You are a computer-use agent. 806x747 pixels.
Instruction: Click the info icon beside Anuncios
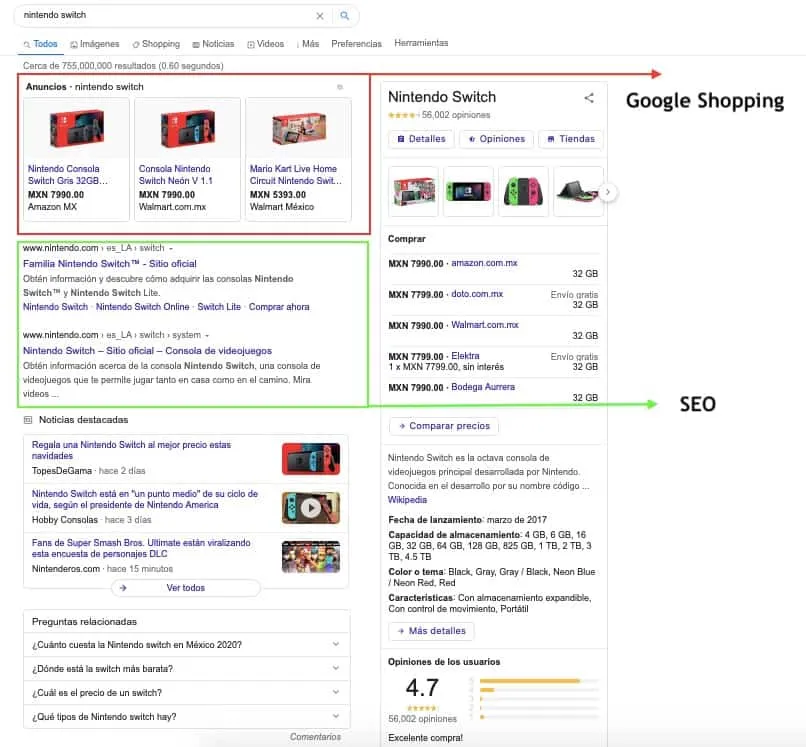pos(340,87)
